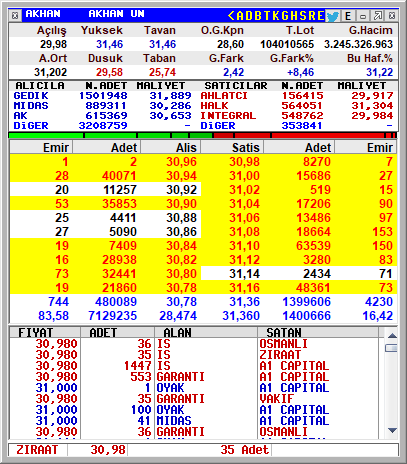Click the AKHAN symbol code in title bar
407x464 pixels.
[x=43, y=14]
